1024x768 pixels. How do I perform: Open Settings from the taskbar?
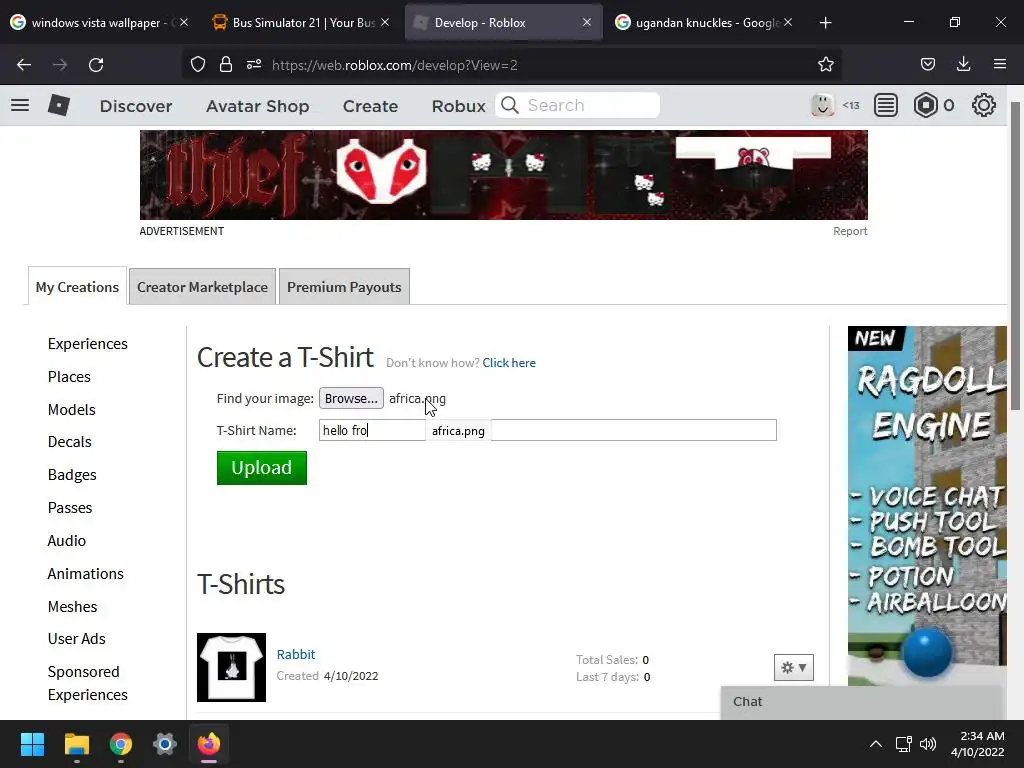165,744
